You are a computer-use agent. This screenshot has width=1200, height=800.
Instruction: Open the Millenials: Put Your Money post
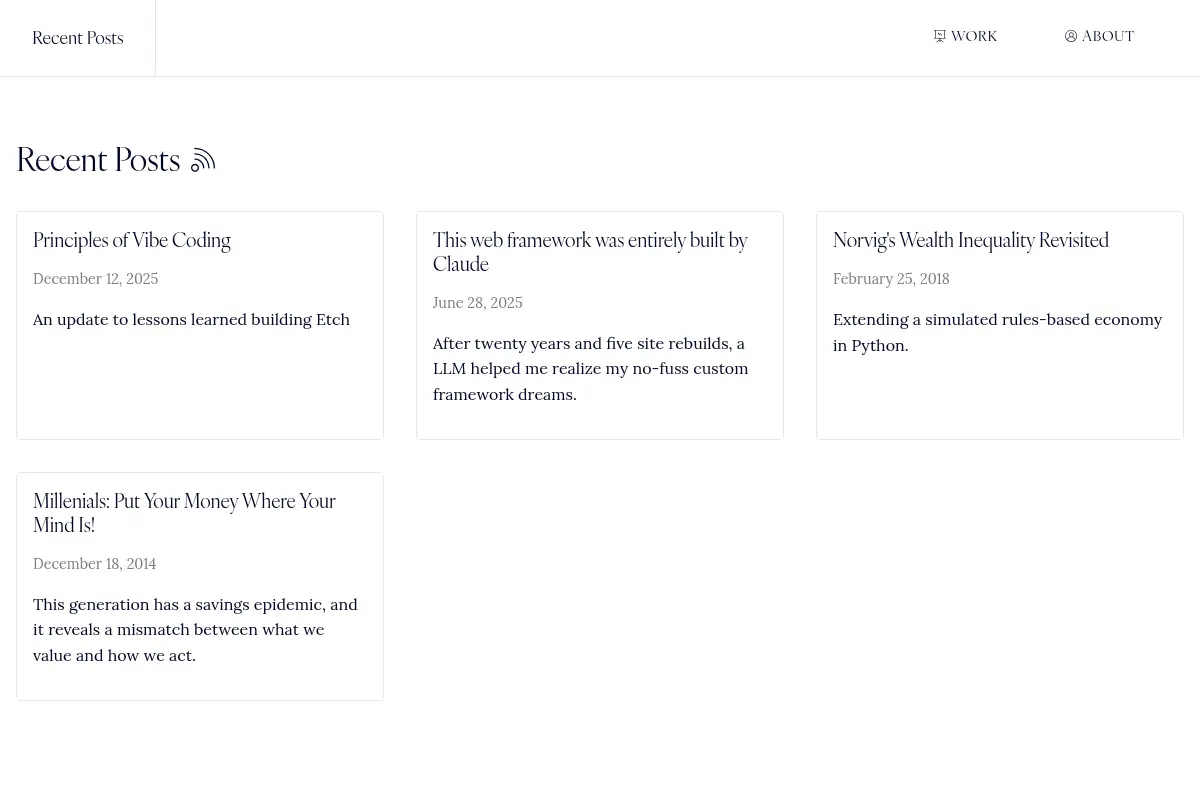pos(184,513)
